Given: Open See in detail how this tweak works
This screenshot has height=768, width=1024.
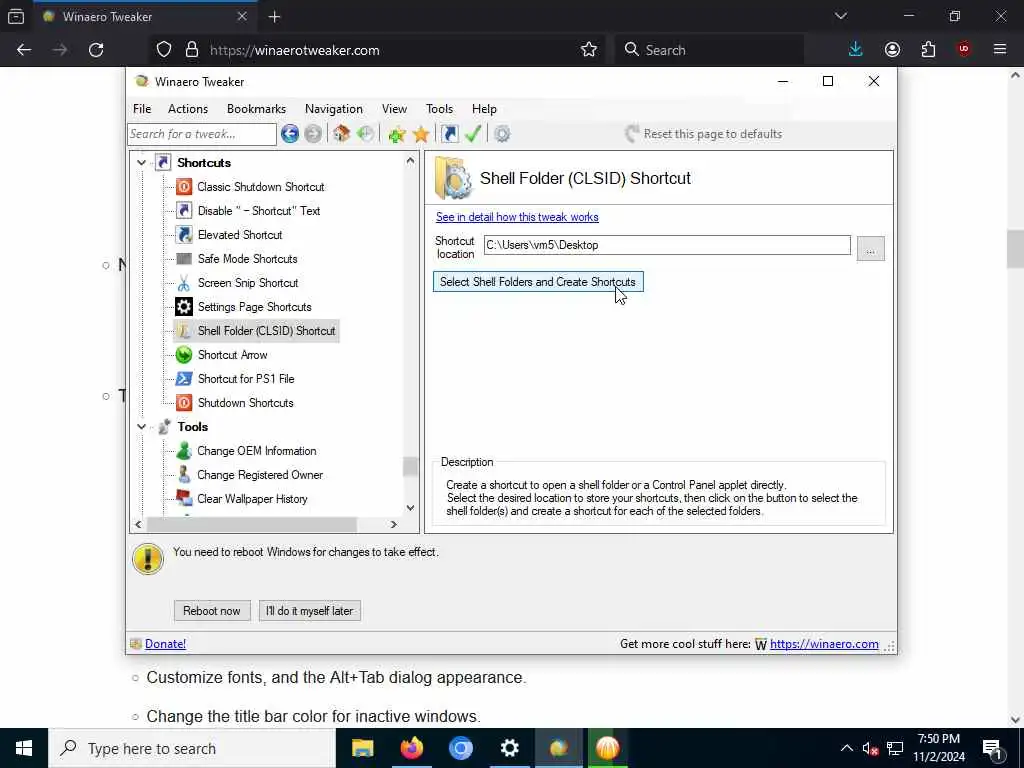Looking at the screenshot, I should point(517,217).
